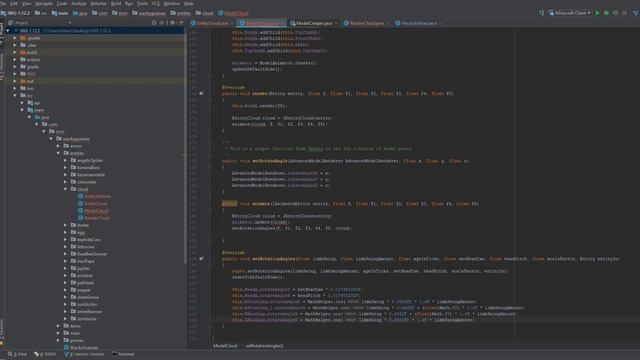Collapse the cloud package arrow
This screenshot has width=640, height=360.
coord(65,189)
